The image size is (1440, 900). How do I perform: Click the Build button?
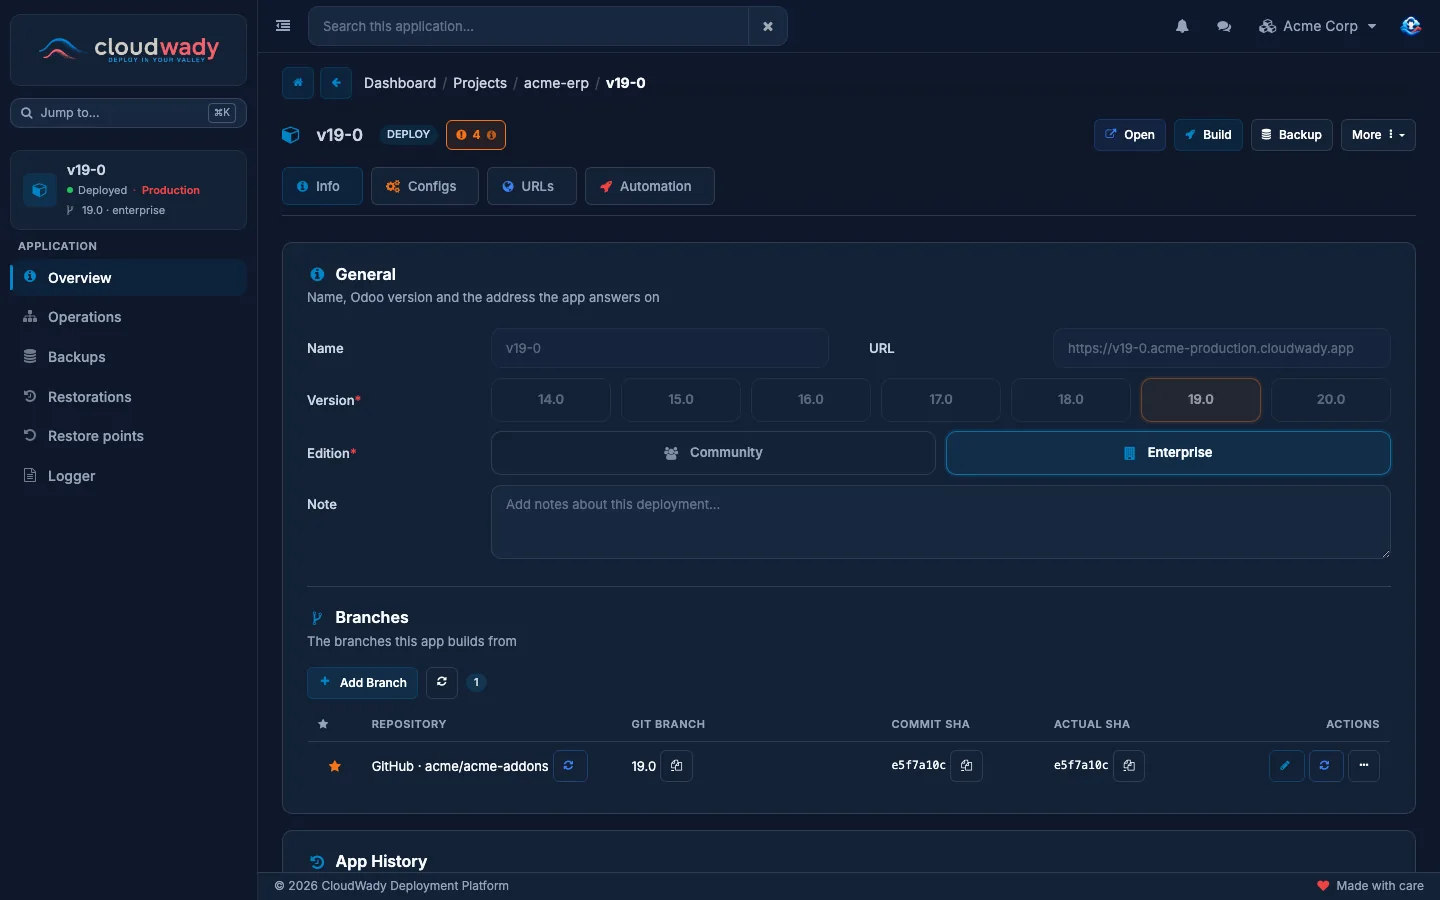point(1208,135)
